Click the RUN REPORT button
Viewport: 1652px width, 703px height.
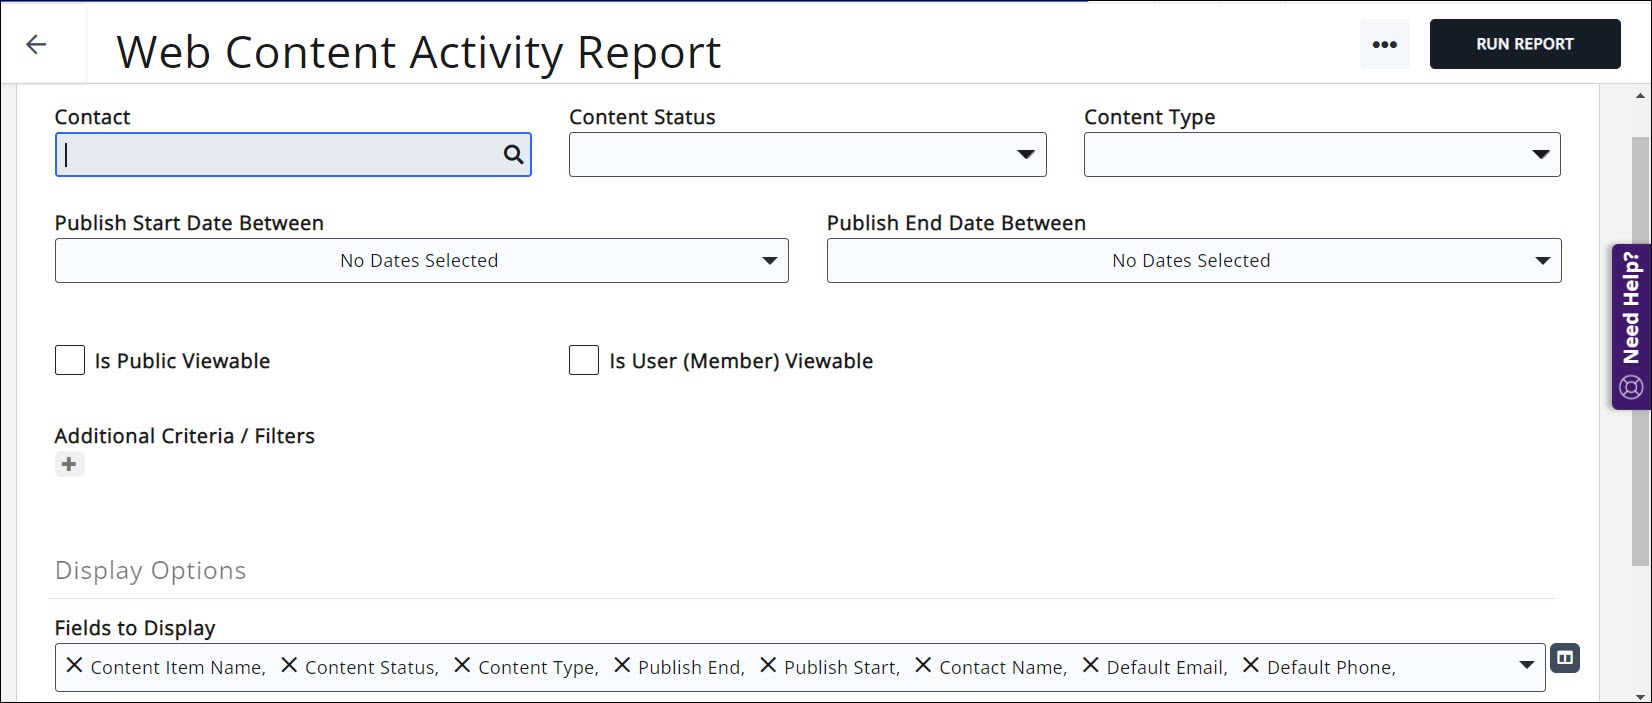point(1524,44)
